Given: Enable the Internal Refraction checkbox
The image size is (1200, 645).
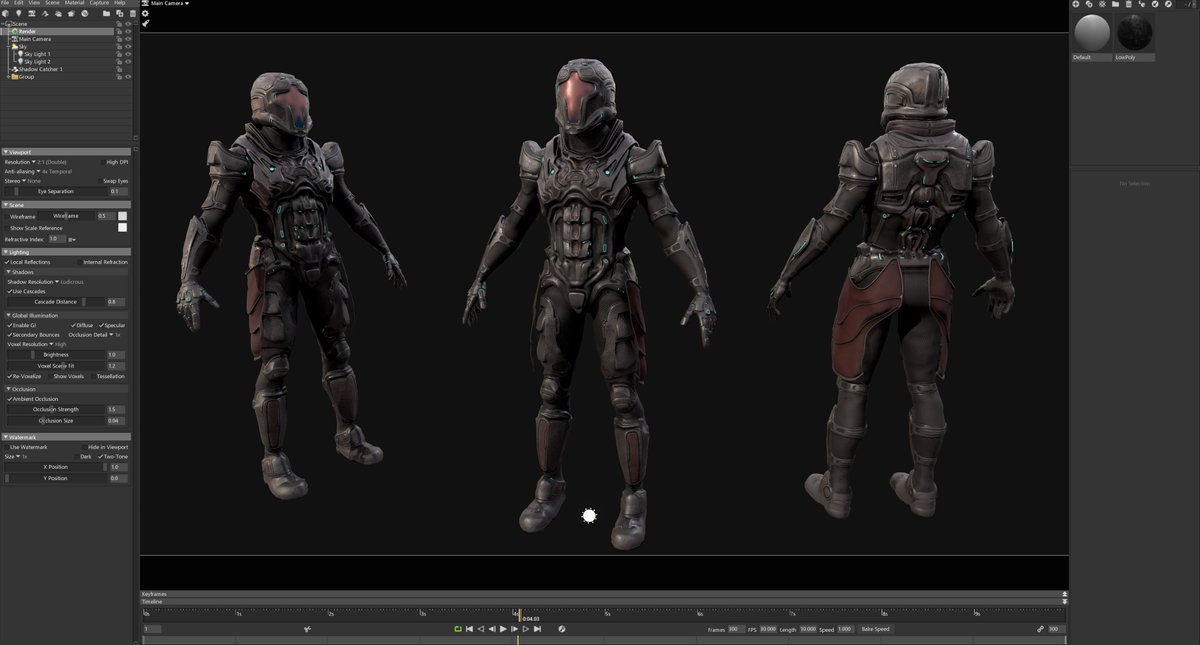Looking at the screenshot, I should pos(80,262).
